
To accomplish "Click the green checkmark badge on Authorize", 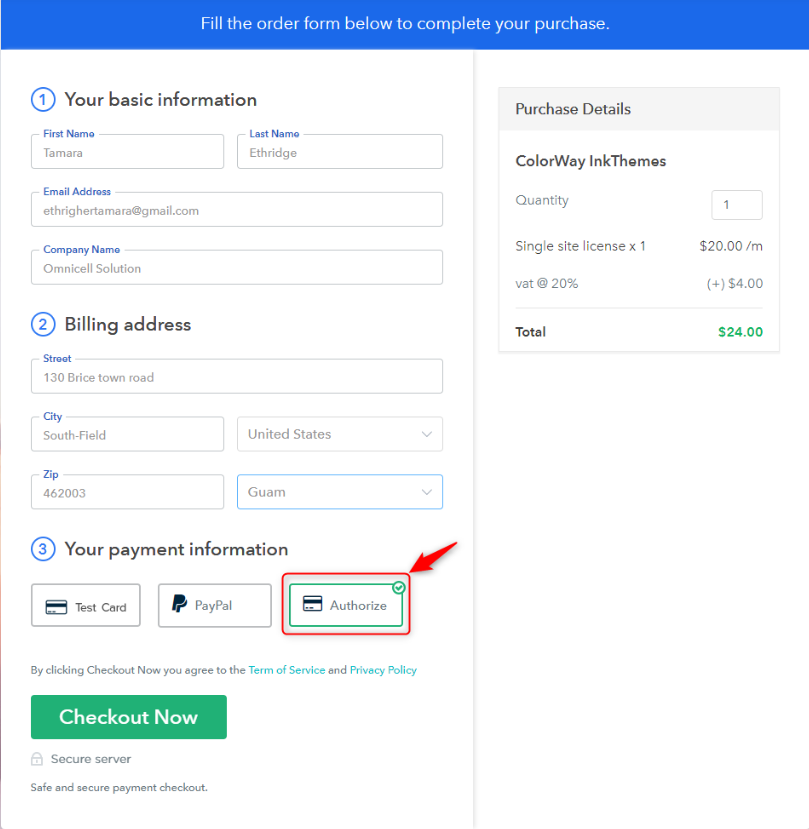I will (399, 587).
